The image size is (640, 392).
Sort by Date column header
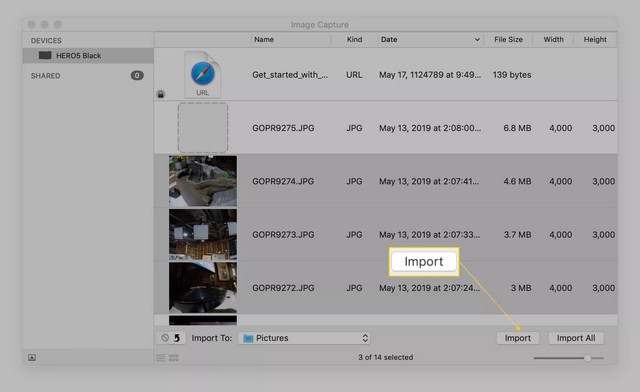(x=389, y=40)
